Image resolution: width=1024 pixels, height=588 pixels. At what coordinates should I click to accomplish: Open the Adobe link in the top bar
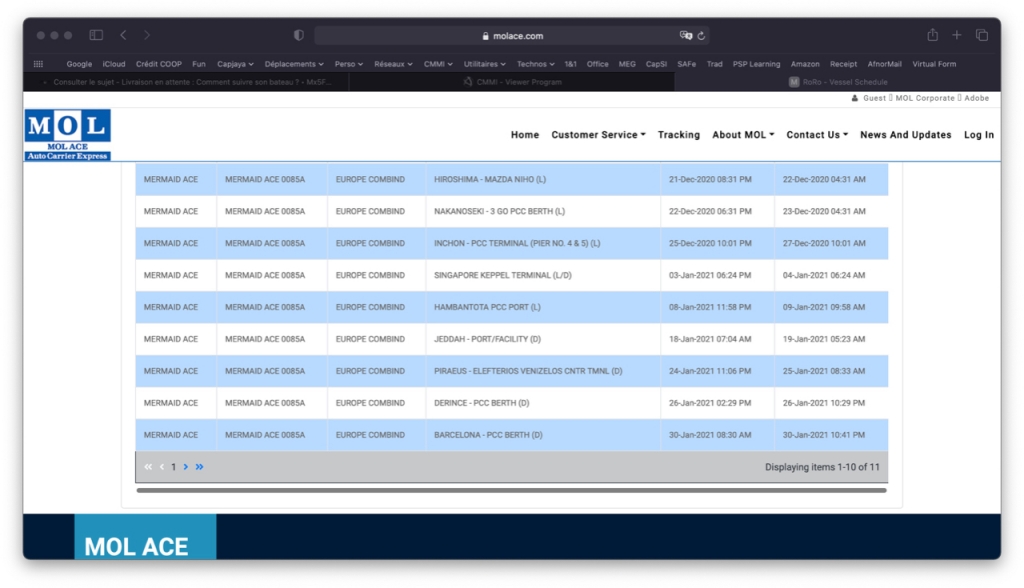976,98
